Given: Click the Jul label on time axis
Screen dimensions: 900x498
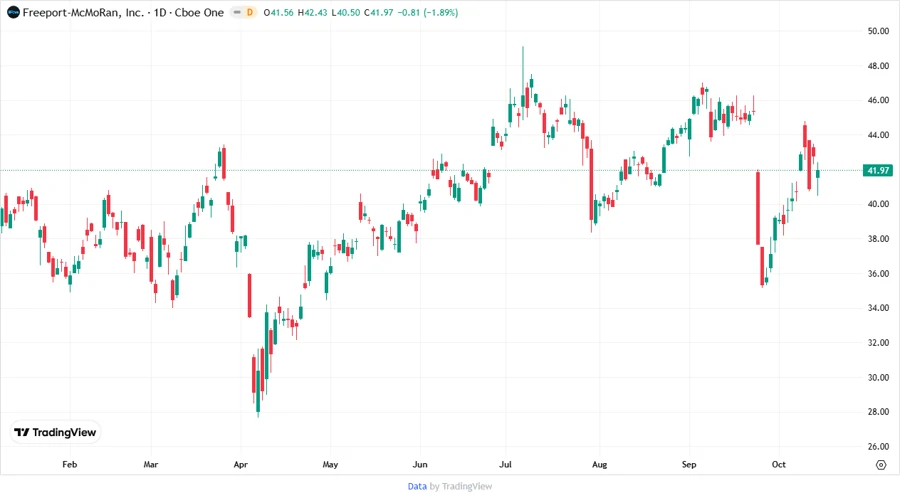Looking at the screenshot, I should [x=505, y=465].
